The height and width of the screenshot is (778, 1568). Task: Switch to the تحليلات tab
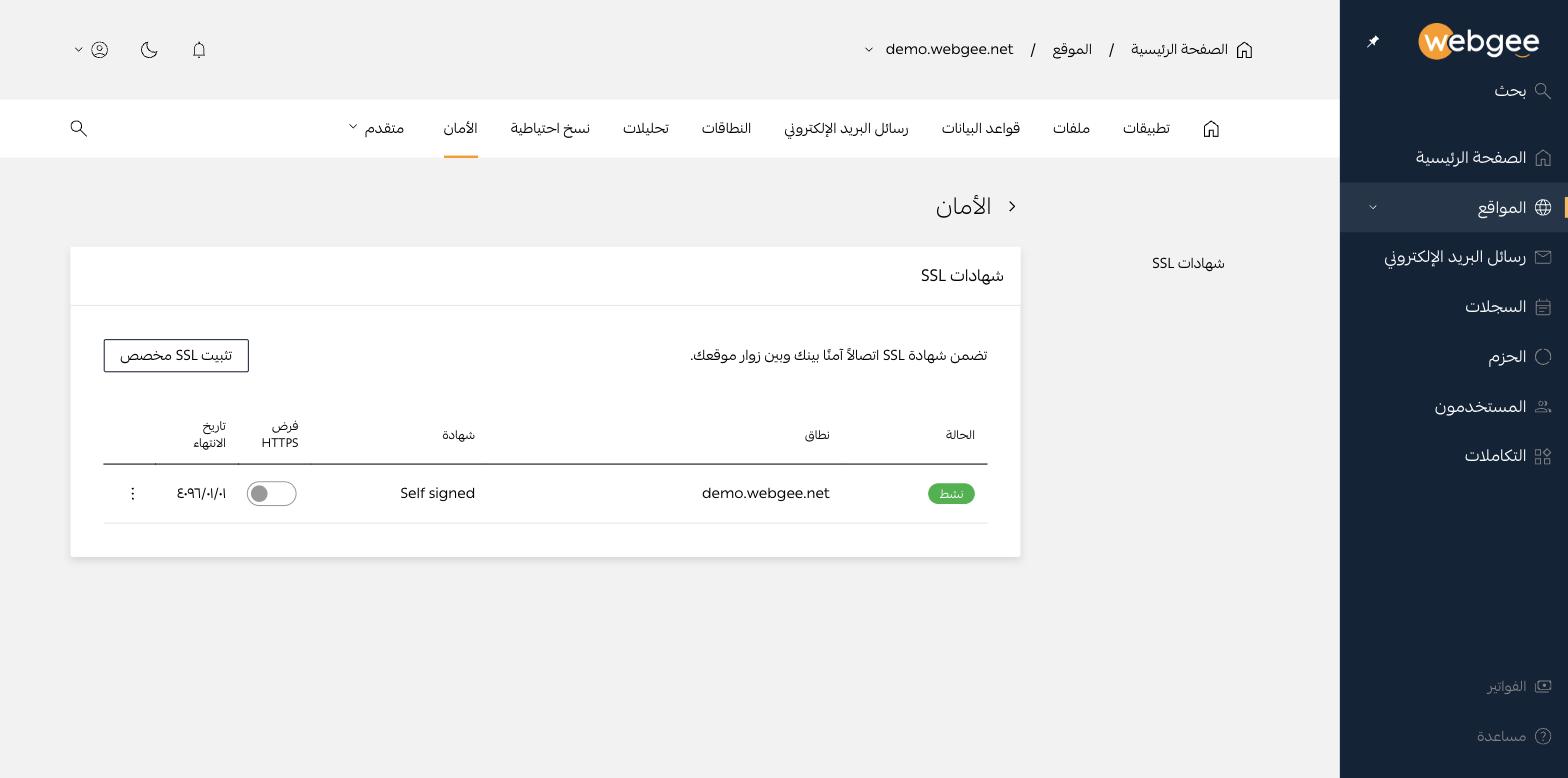(645, 129)
